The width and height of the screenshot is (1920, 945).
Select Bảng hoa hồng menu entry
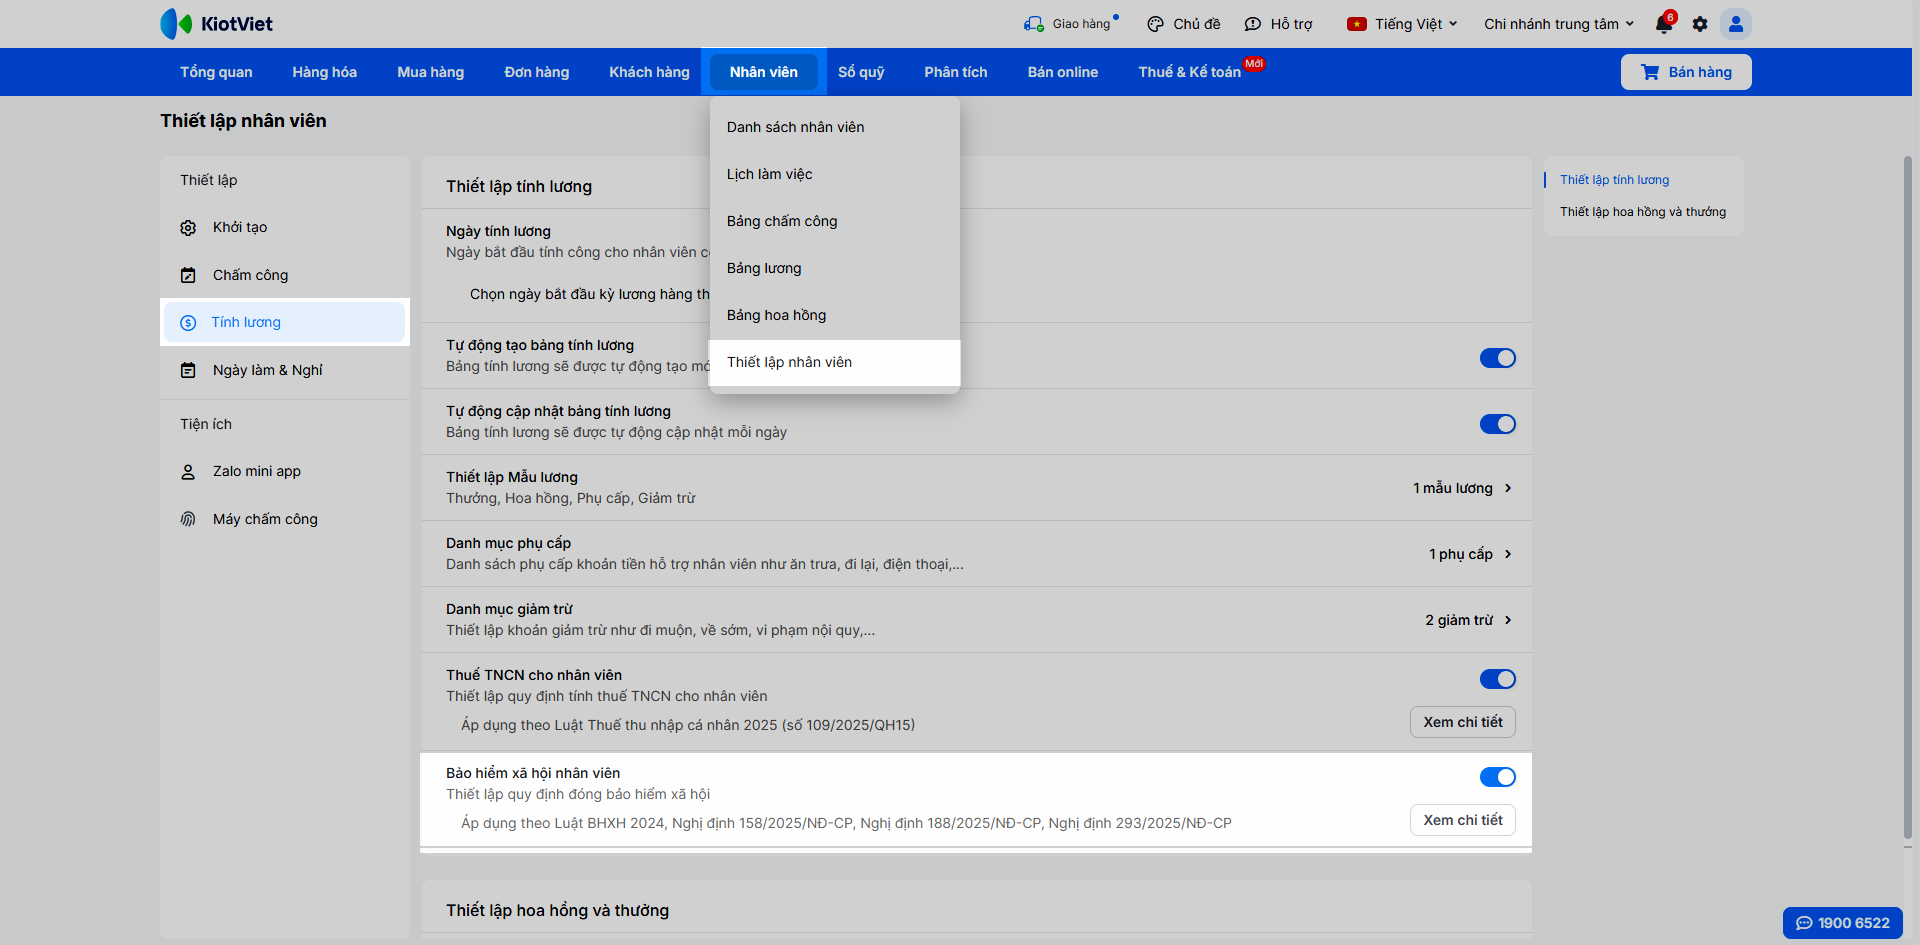[835, 315]
